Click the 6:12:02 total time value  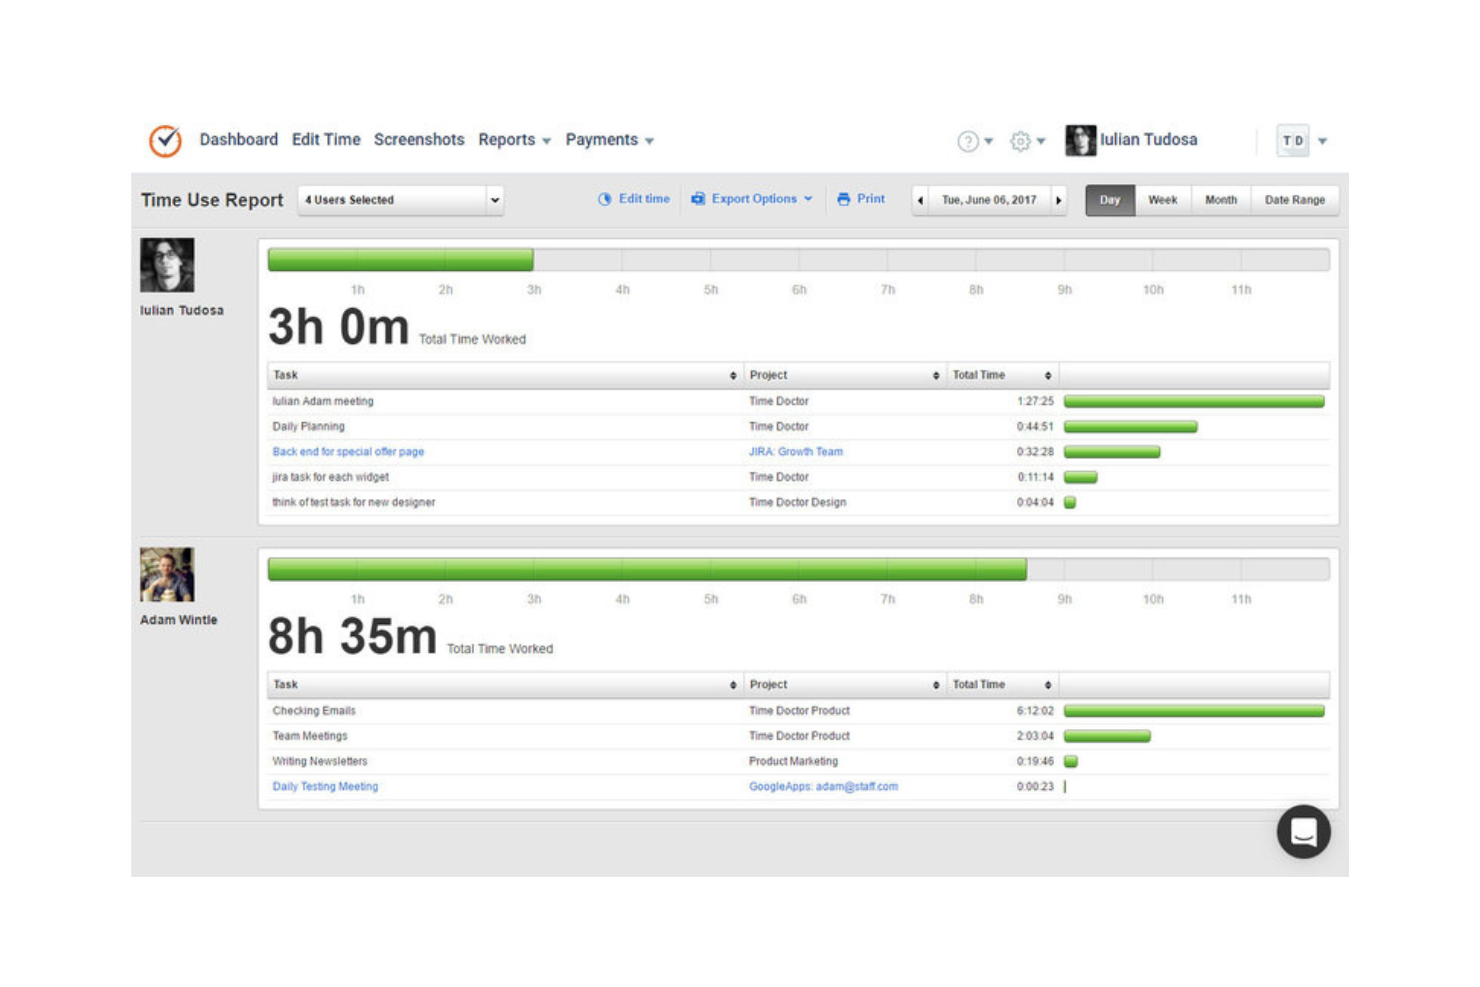coord(1035,711)
